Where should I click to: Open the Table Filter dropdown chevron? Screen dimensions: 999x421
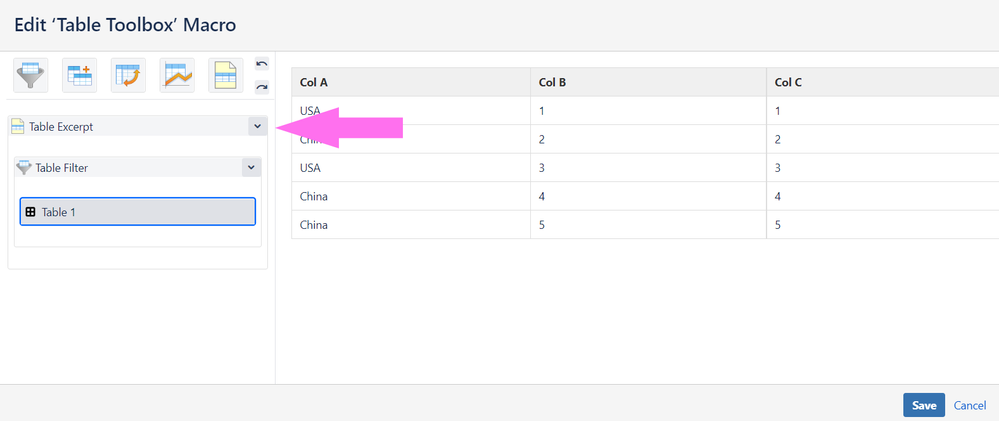[251, 168]
